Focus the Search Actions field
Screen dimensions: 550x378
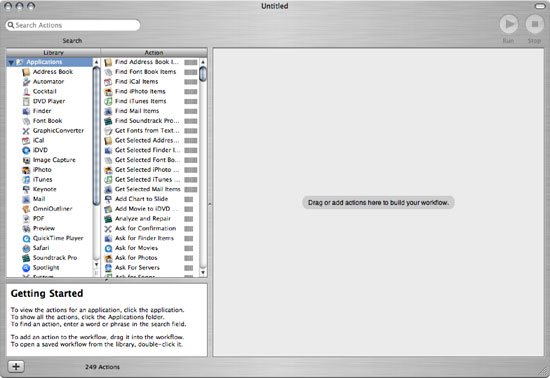coord(73,25)
